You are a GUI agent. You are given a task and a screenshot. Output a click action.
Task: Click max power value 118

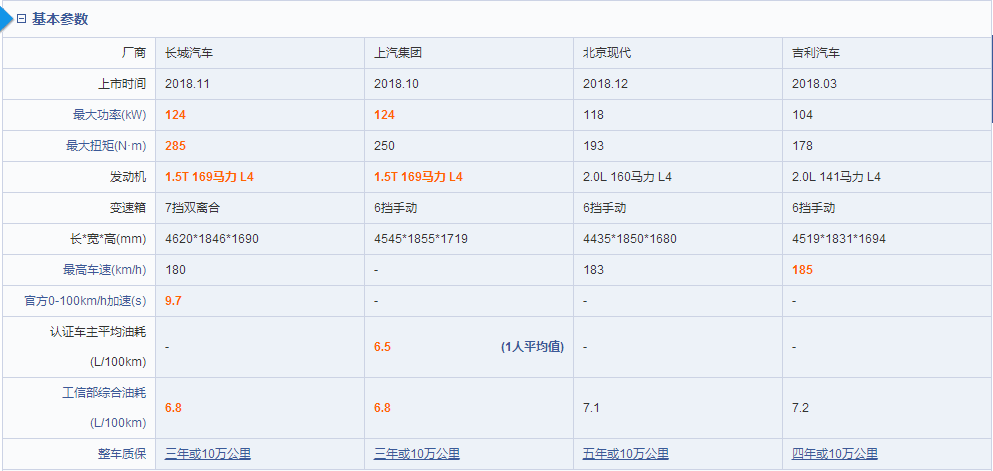[x=593, y=115]
